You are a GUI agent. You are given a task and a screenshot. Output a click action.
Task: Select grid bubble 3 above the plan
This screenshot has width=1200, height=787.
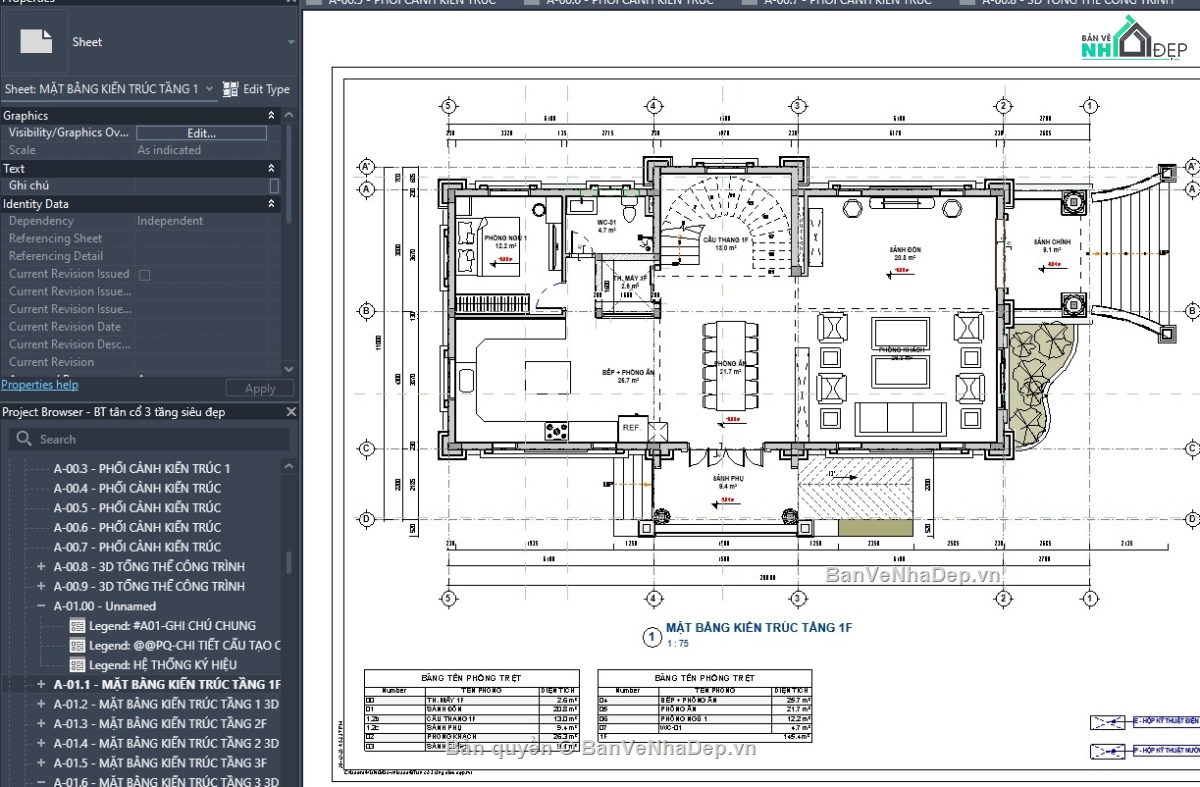(798, 105)
